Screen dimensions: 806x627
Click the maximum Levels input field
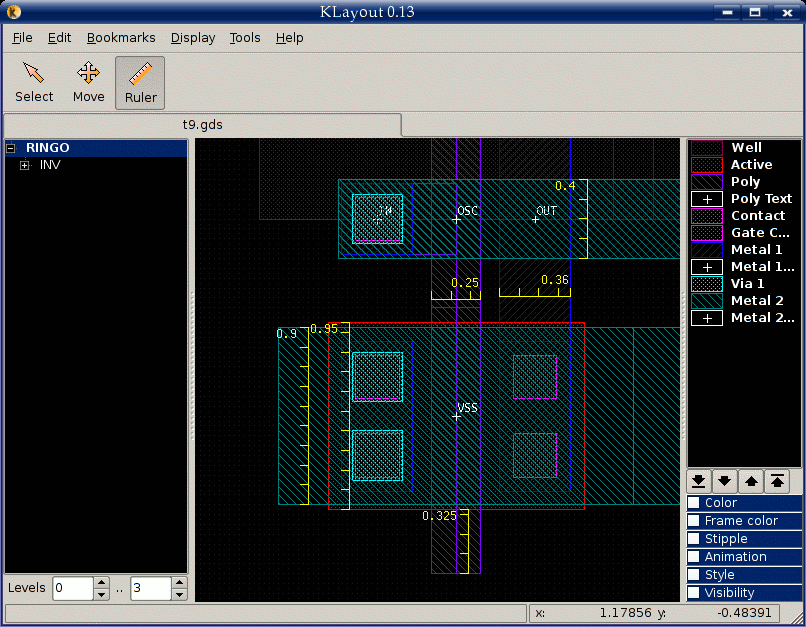(150, 588)
